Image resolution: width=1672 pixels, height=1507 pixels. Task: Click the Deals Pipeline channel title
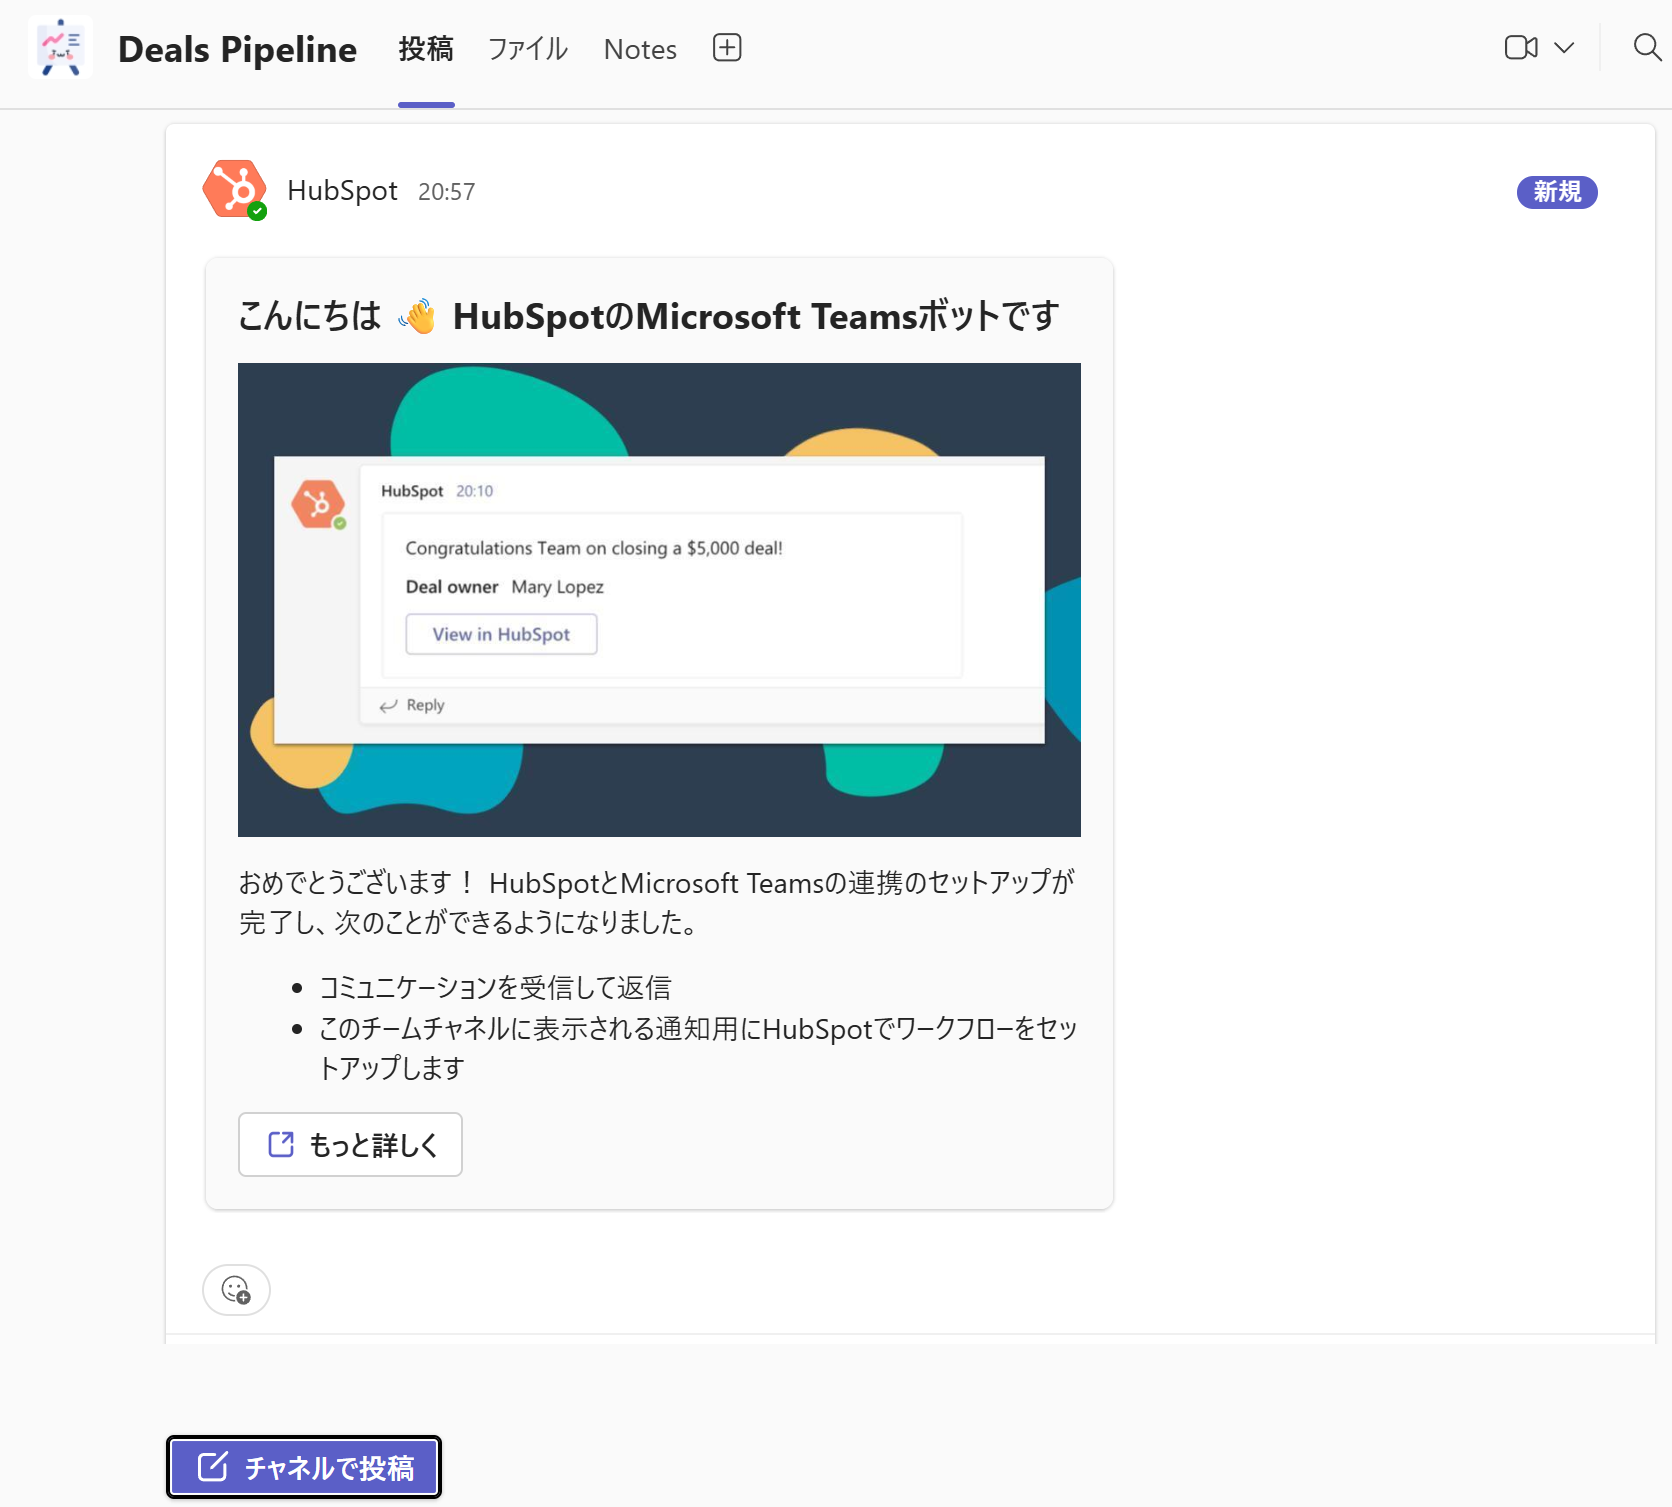point(237,49)
